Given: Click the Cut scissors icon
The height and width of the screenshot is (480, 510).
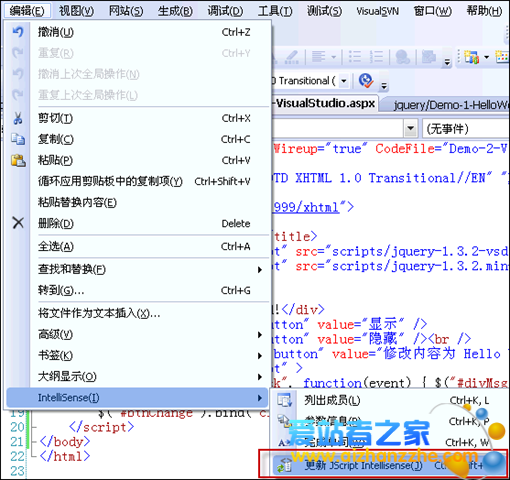Looking at the screenshot, I should [x=18, y=118].
